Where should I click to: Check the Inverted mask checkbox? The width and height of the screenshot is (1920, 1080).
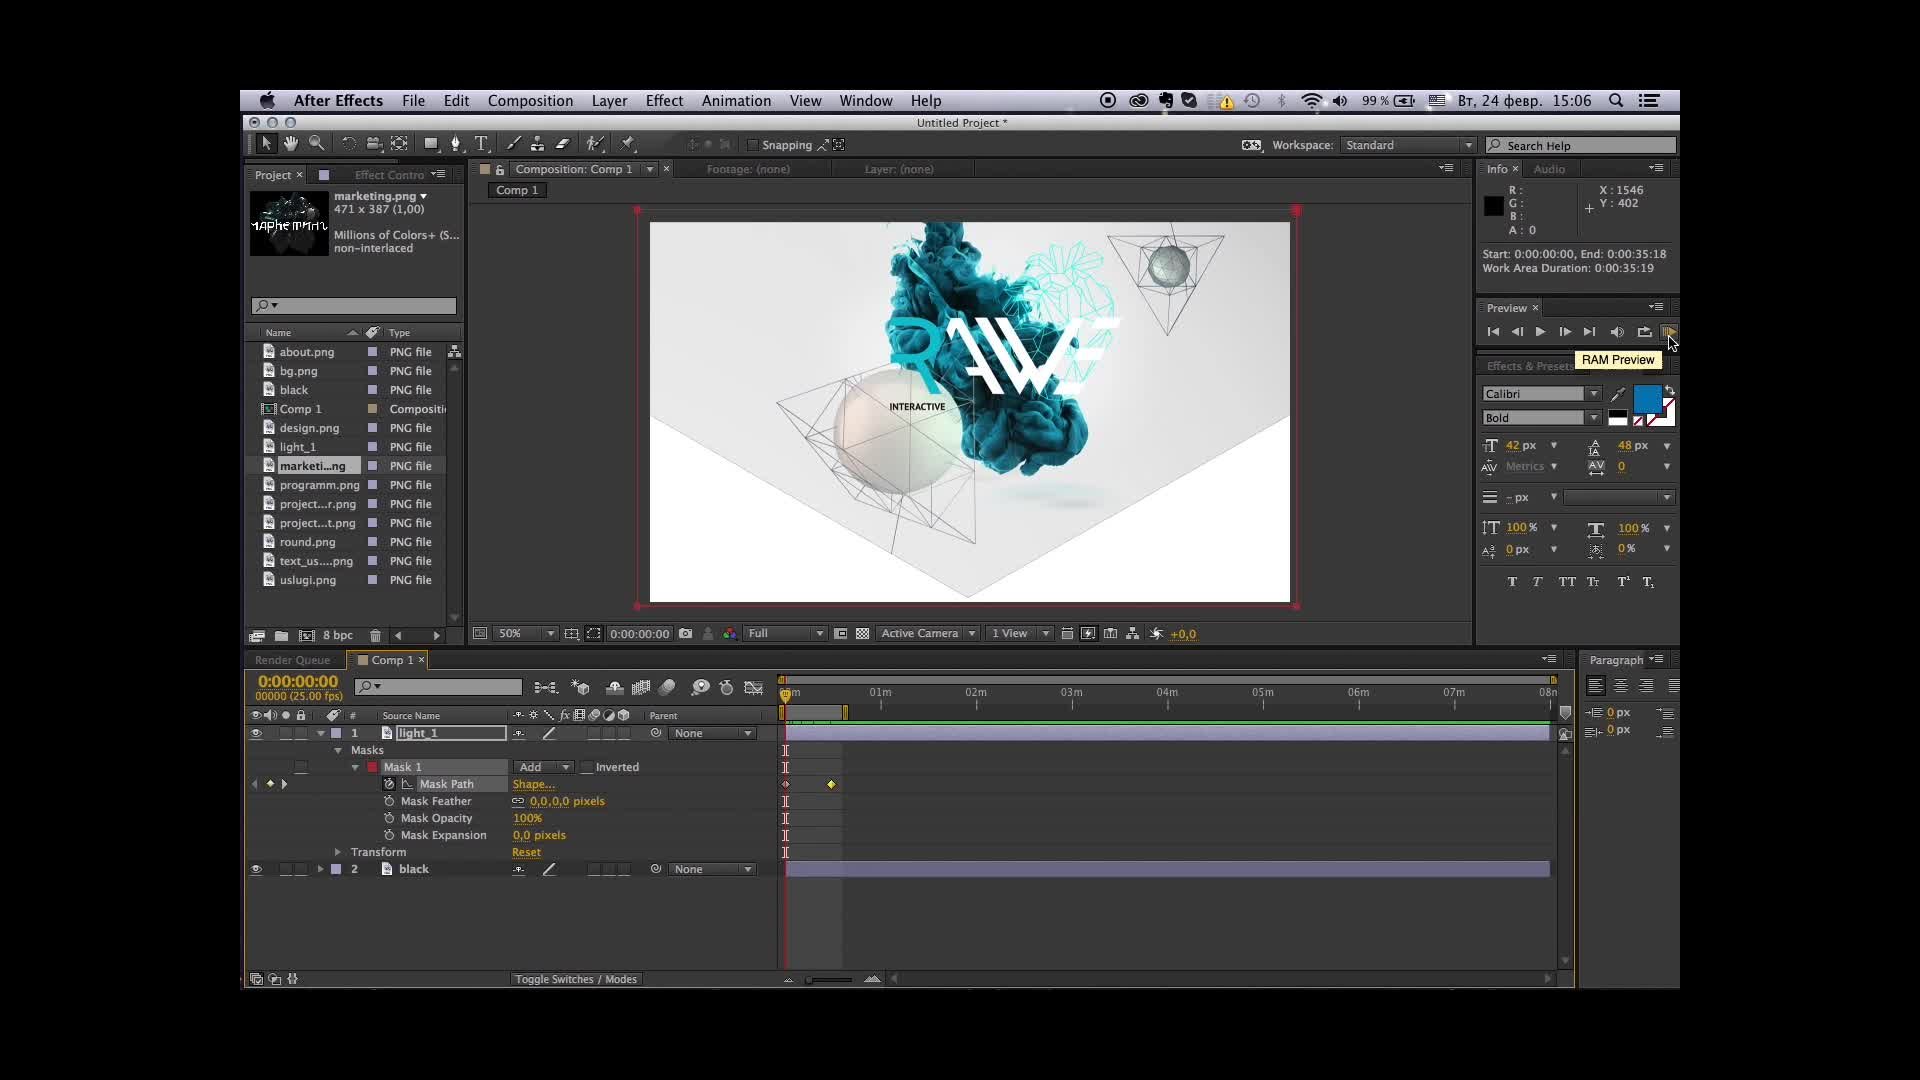[587, 767]
